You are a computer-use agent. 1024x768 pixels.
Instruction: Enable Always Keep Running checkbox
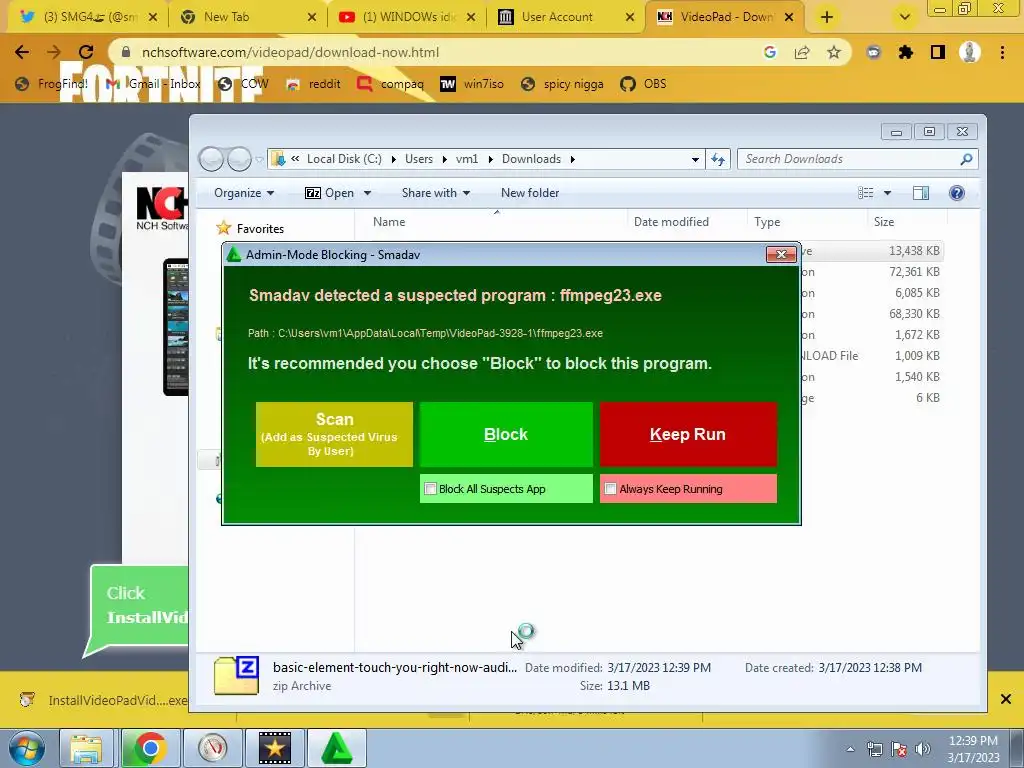click(x=611, y=488)
